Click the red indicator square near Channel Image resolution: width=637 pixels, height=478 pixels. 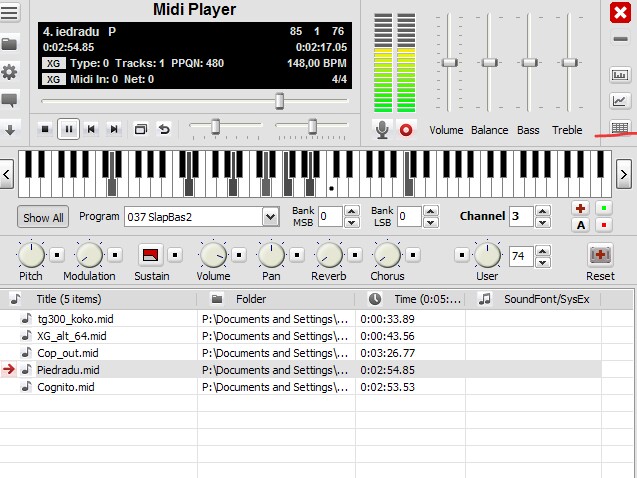click(x=604, y=225)
